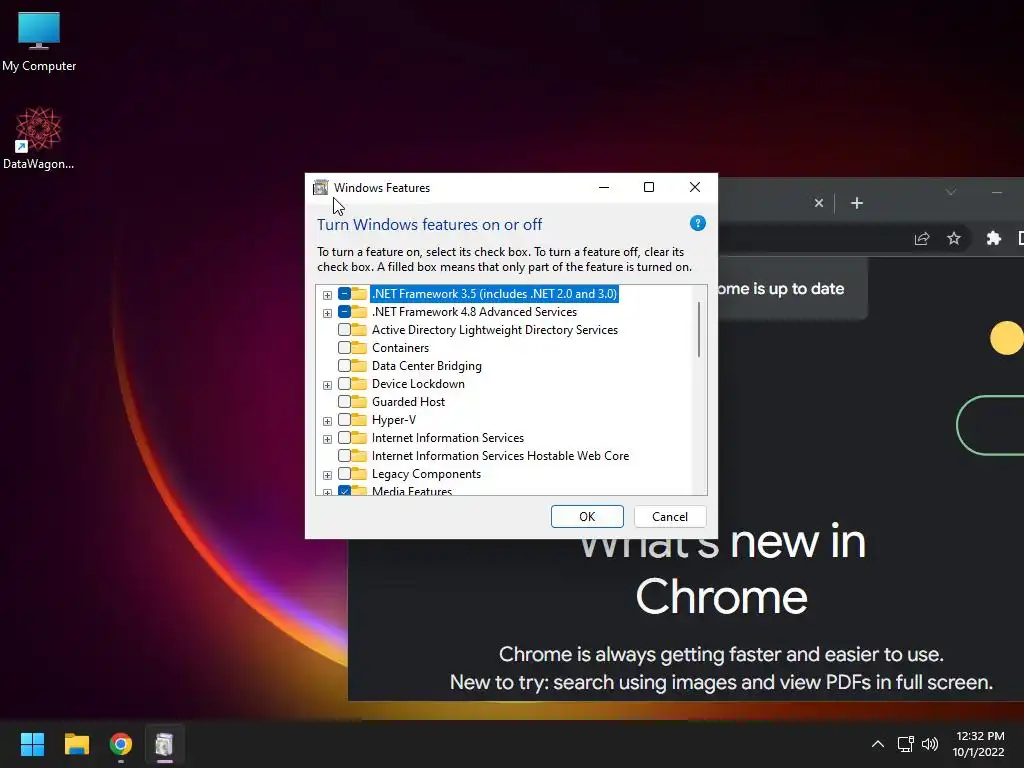Check Internet Information Services Hostable Web Core
This screenshot has width=1024, height=768.
pyautogui.click(x=344, y=455)
